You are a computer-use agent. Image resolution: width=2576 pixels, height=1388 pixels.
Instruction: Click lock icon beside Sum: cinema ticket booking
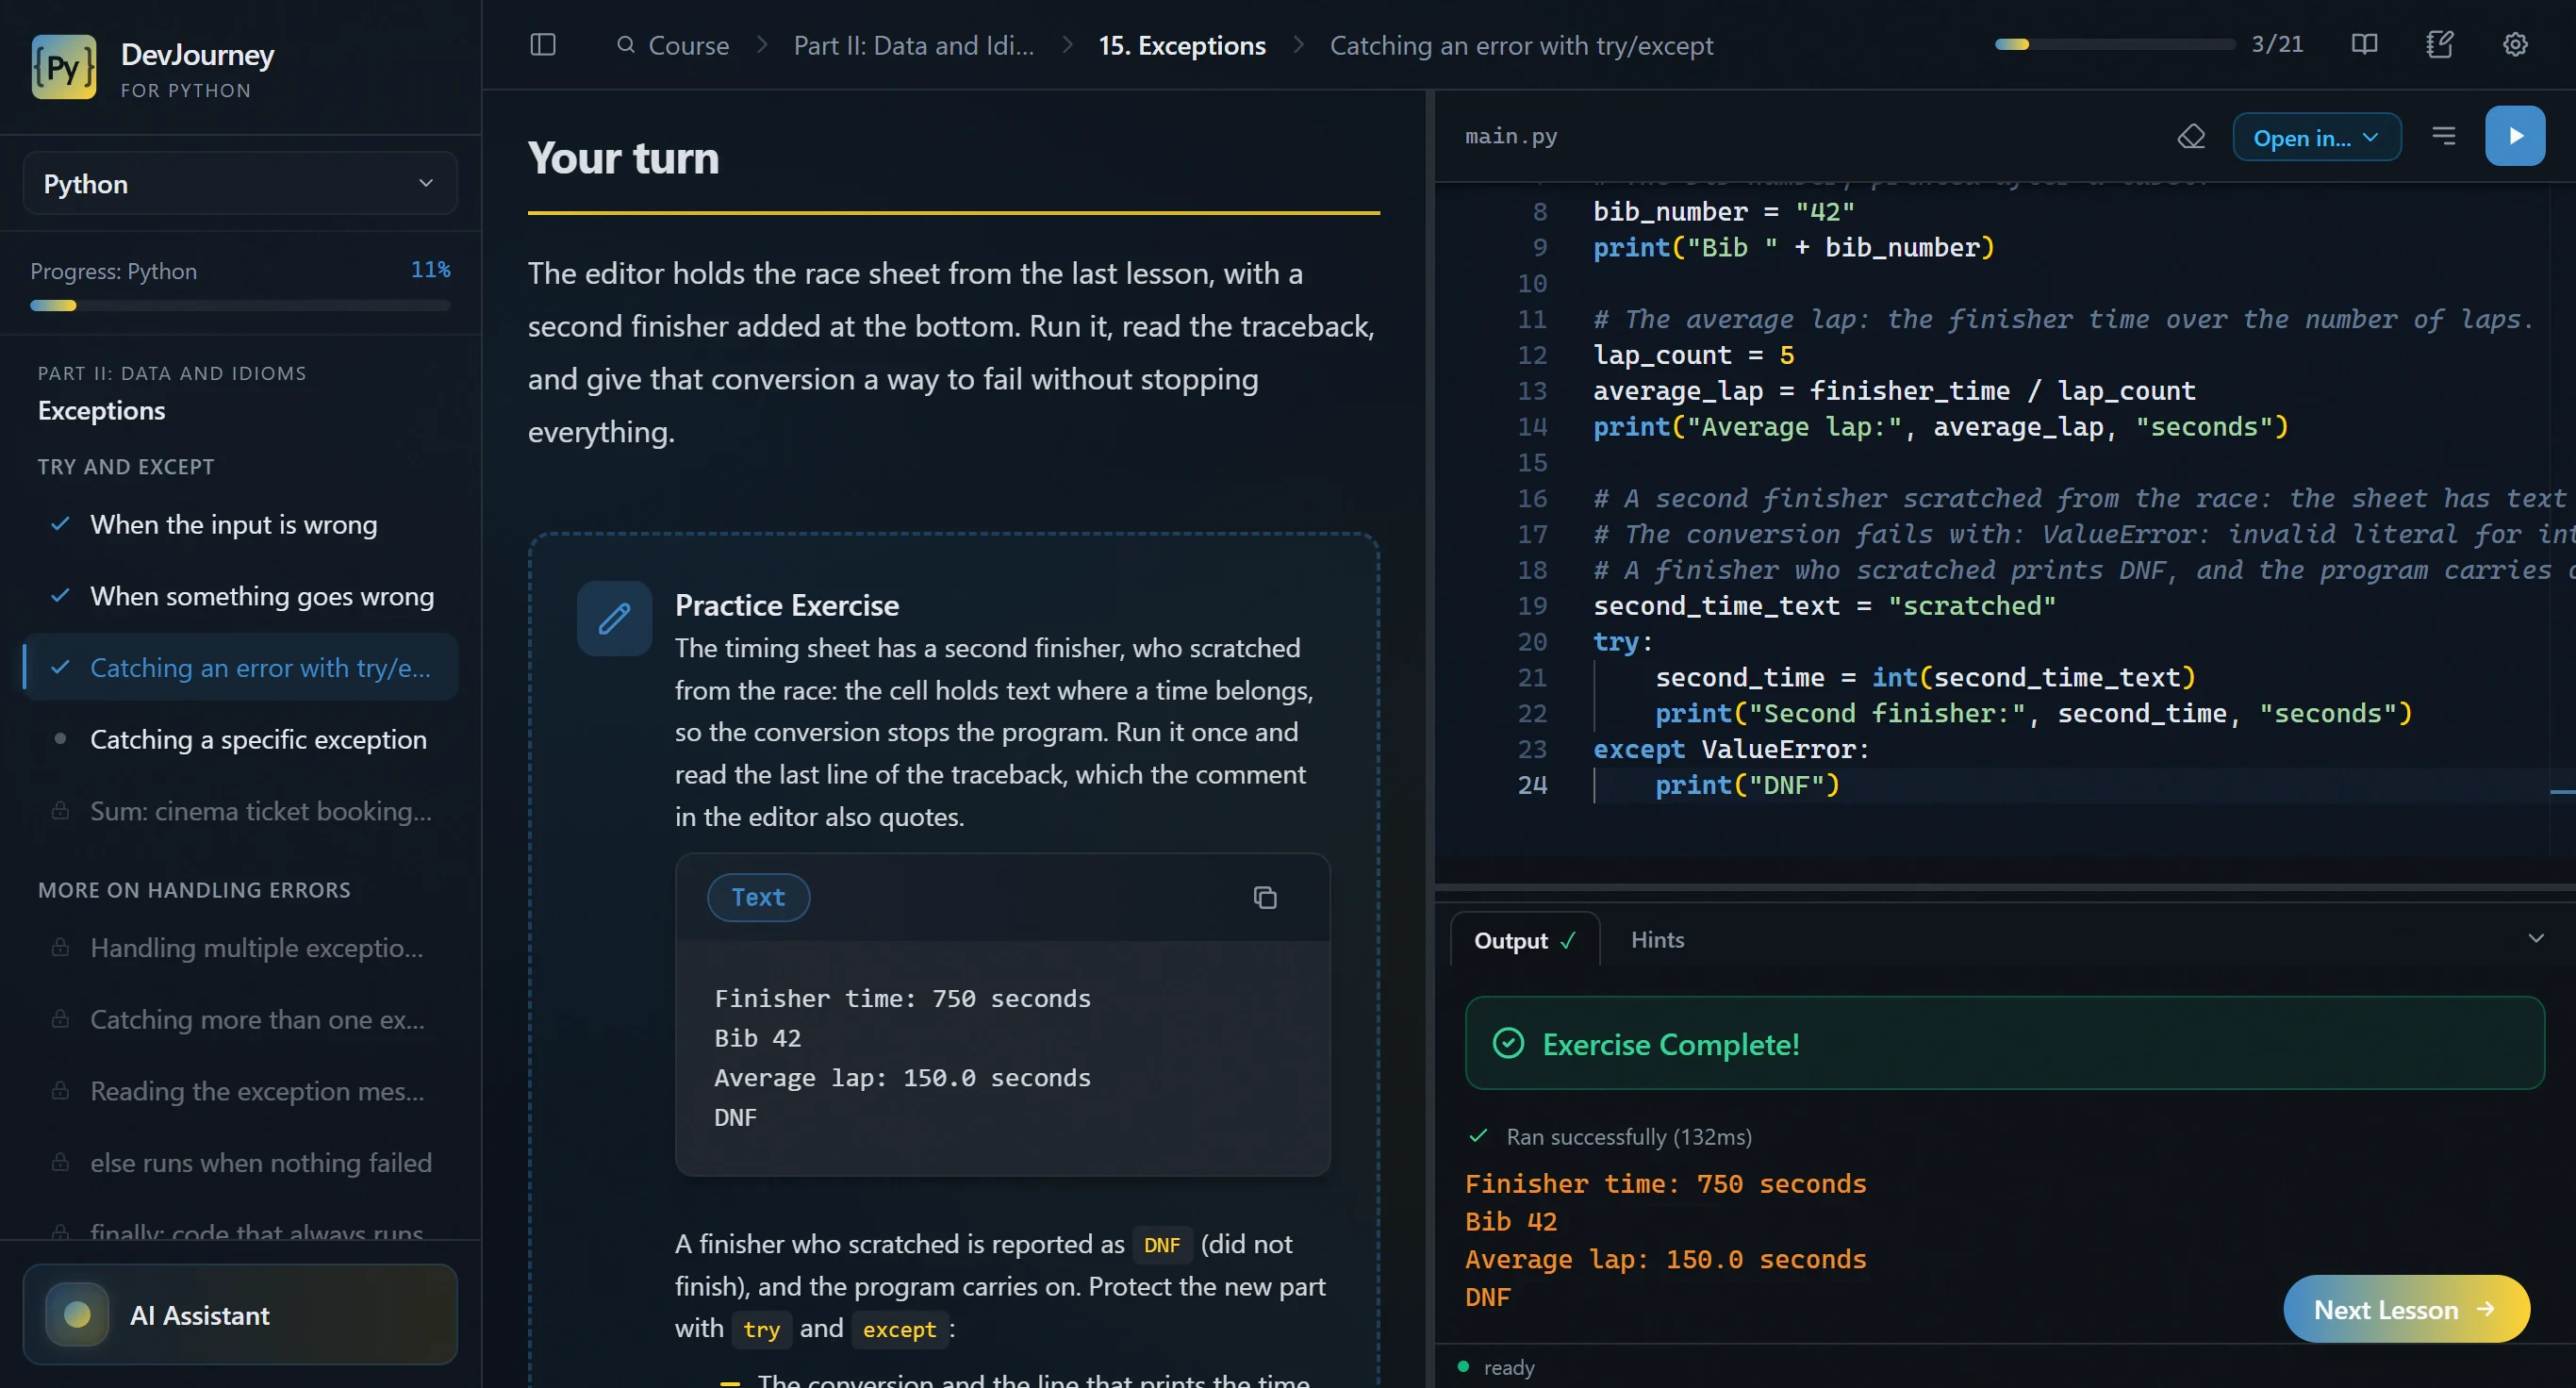60,810
